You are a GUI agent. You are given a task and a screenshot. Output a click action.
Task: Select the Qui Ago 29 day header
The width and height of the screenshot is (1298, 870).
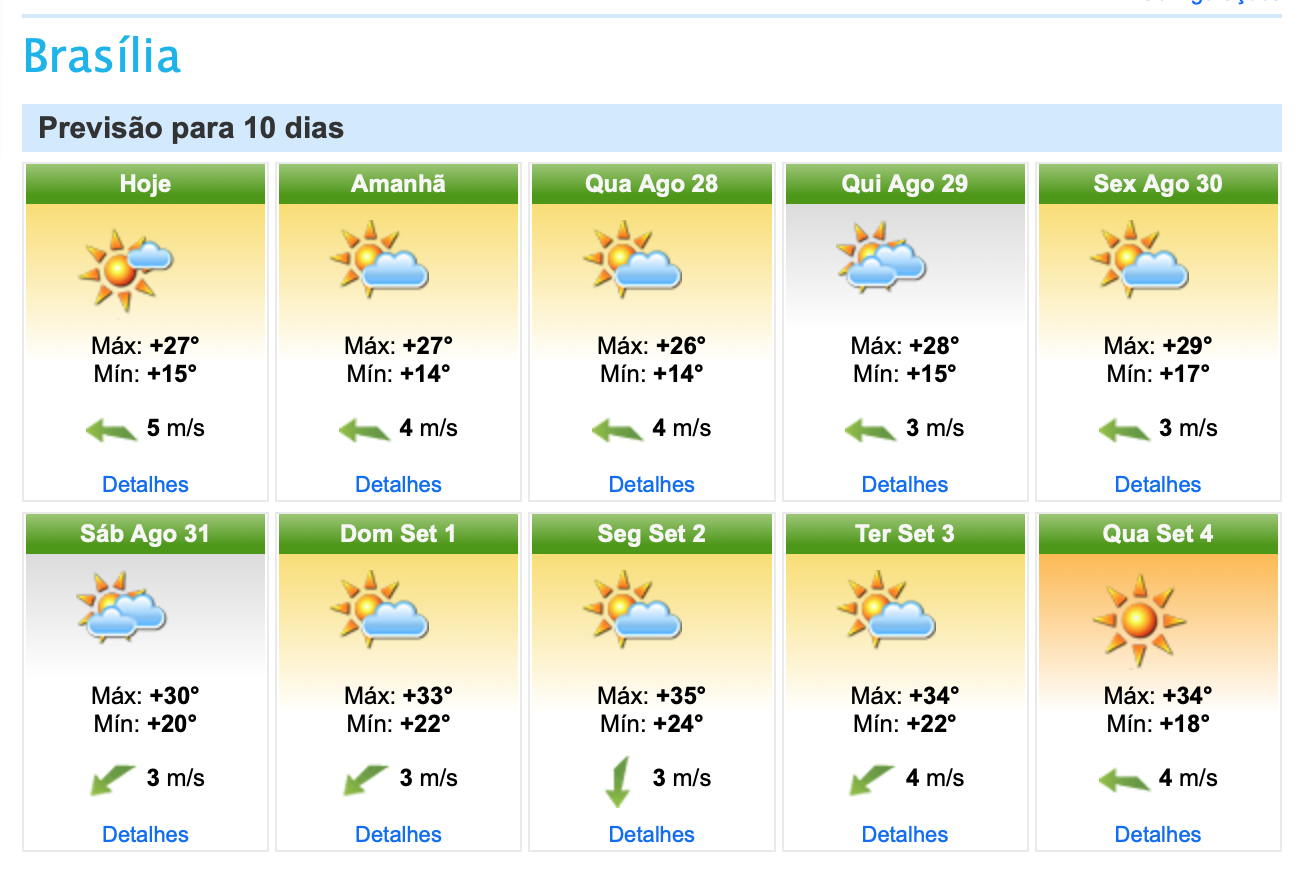905,184
